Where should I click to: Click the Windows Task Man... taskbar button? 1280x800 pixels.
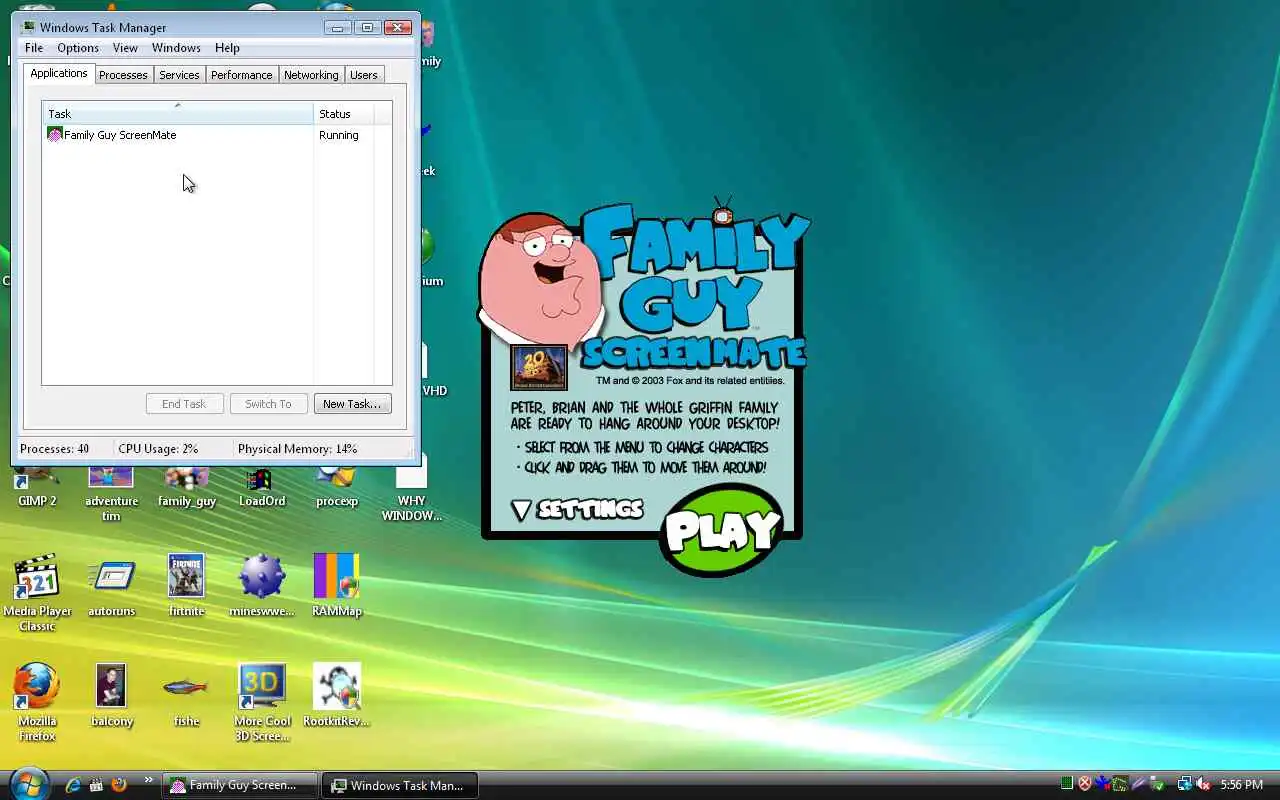[400, 785]
